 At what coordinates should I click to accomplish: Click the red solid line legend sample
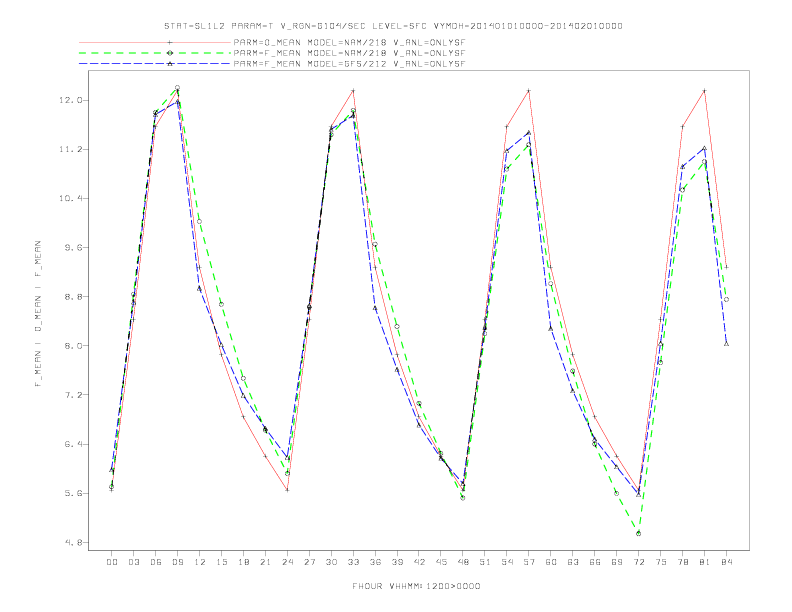(x=155, y=42)
